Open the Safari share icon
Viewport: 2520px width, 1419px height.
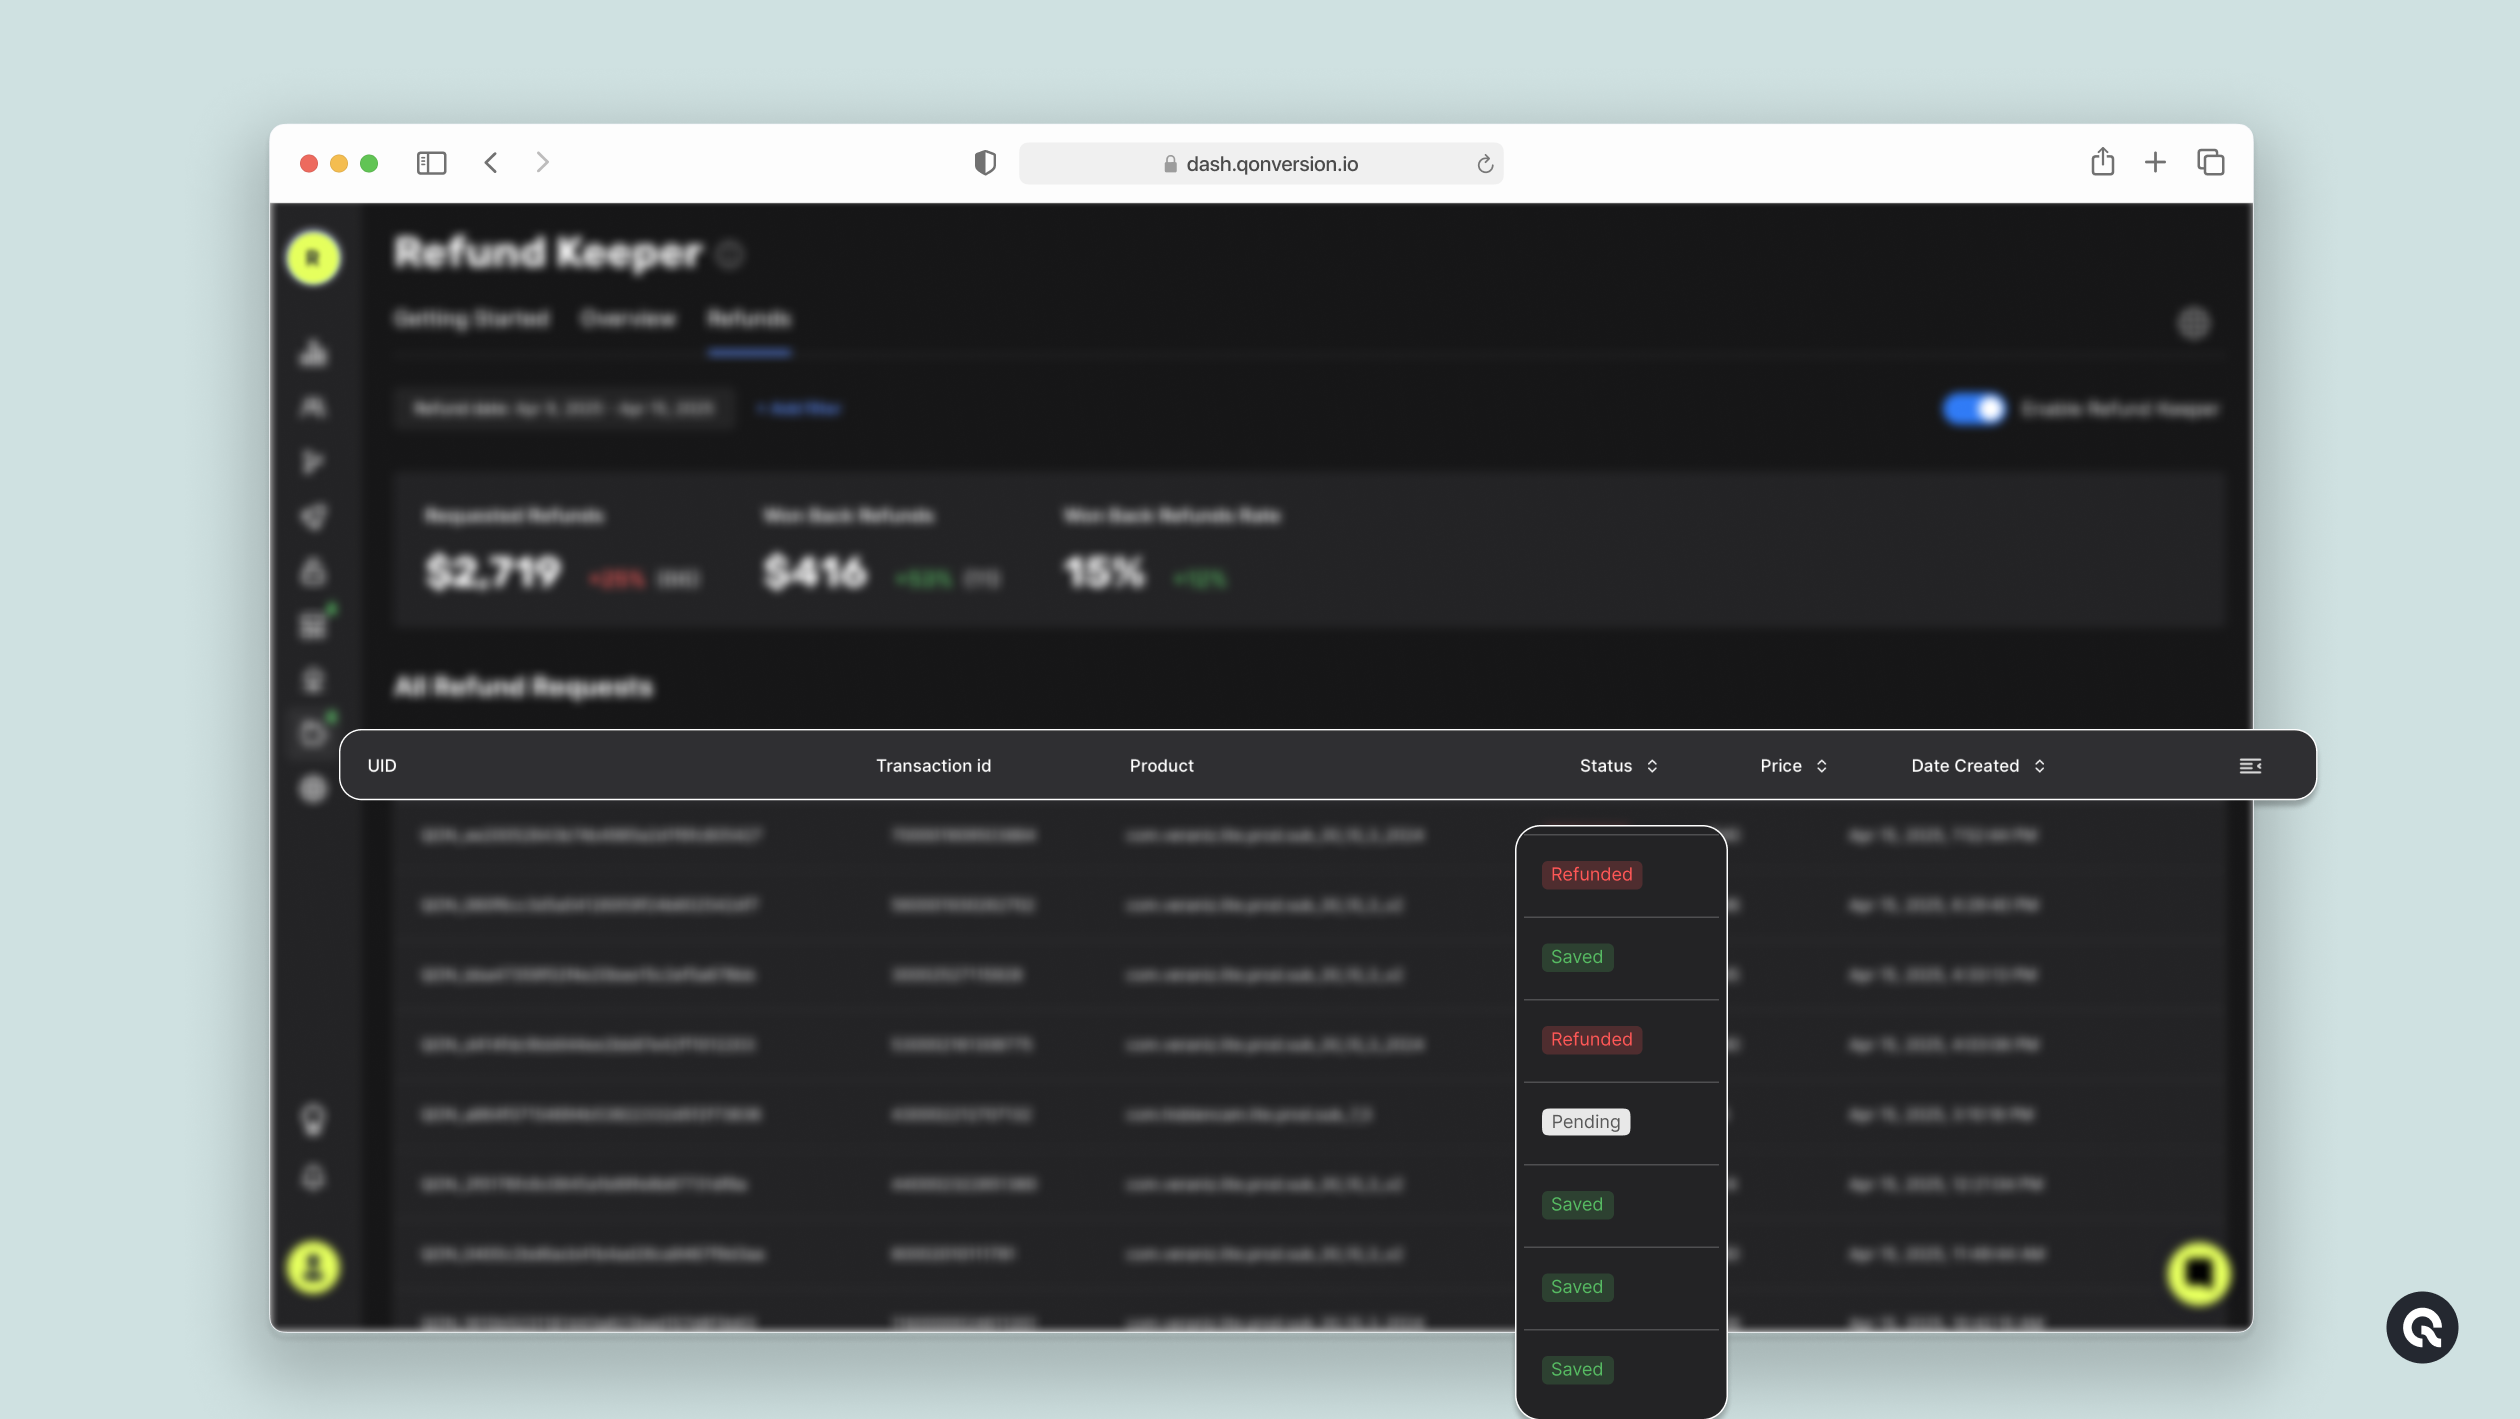tap(2102, 162)
